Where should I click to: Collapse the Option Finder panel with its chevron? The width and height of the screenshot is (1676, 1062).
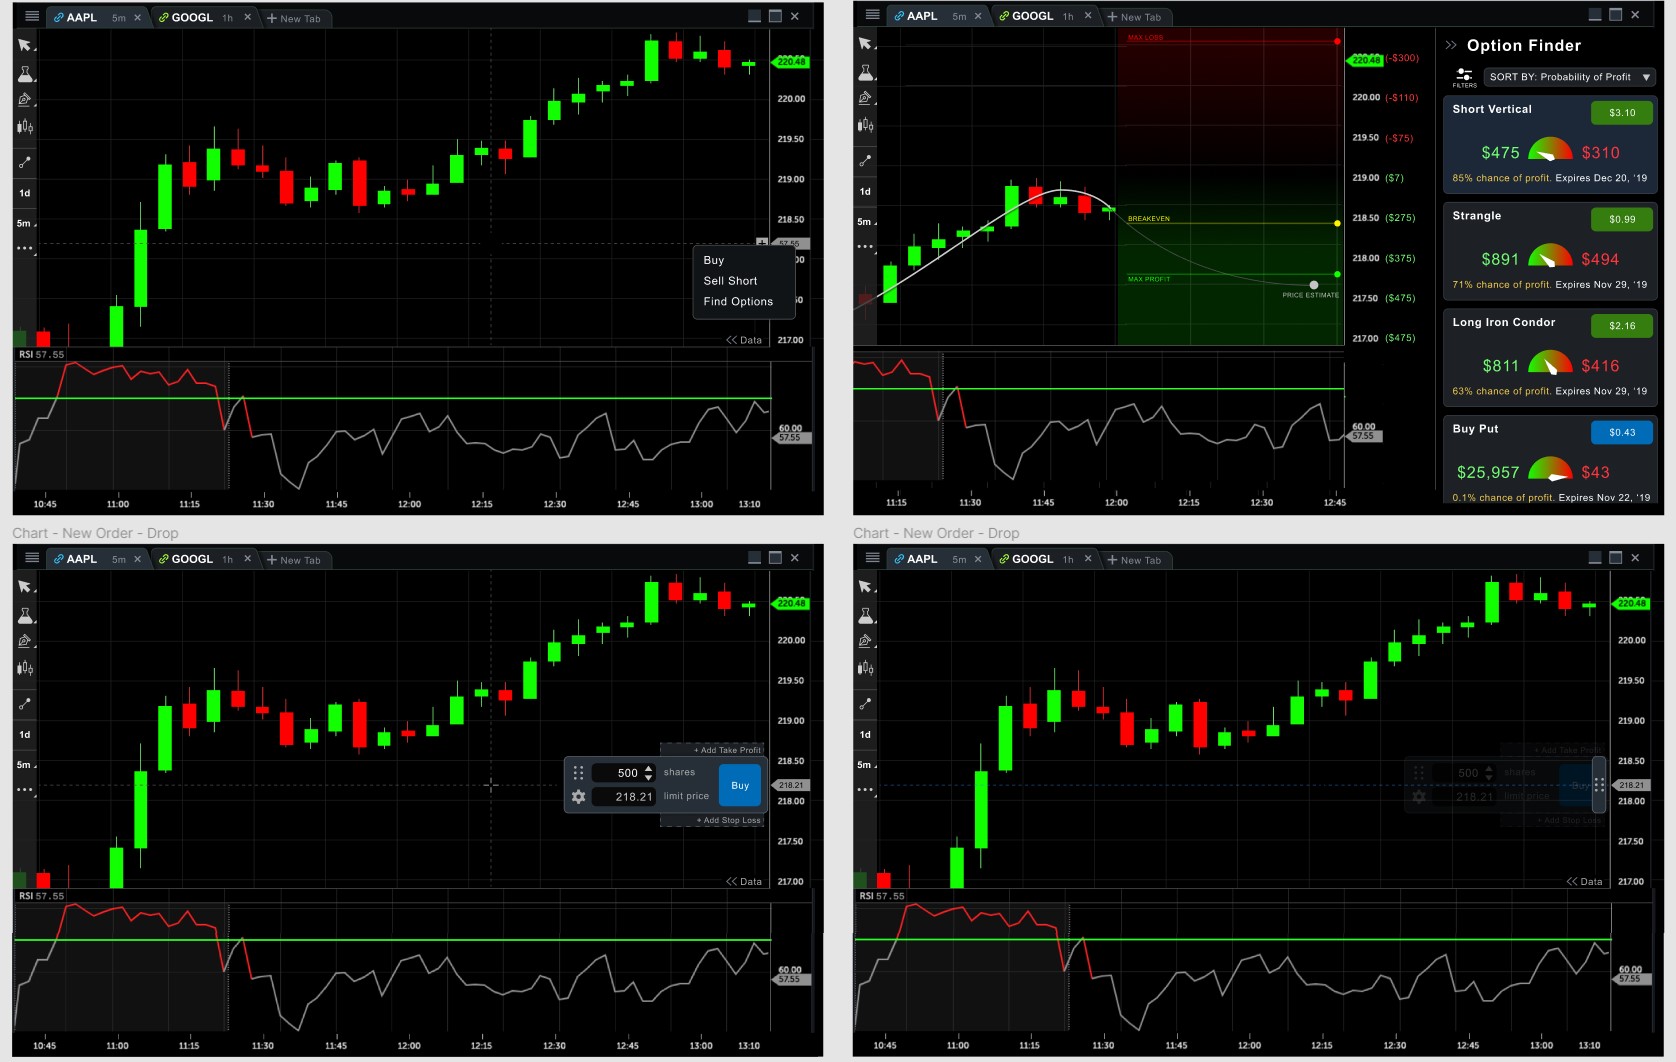(x=1451, y=44)
